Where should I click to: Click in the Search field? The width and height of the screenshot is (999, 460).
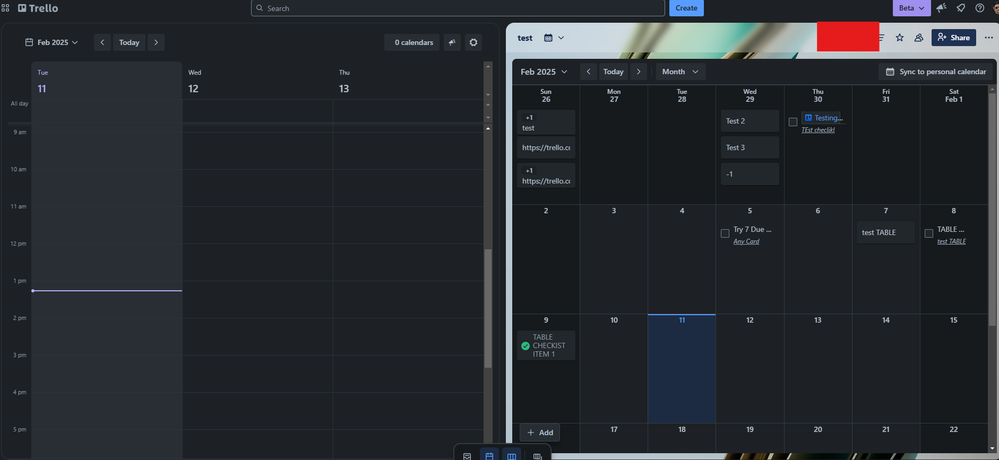pyautogui.click(x=457, y=8)
